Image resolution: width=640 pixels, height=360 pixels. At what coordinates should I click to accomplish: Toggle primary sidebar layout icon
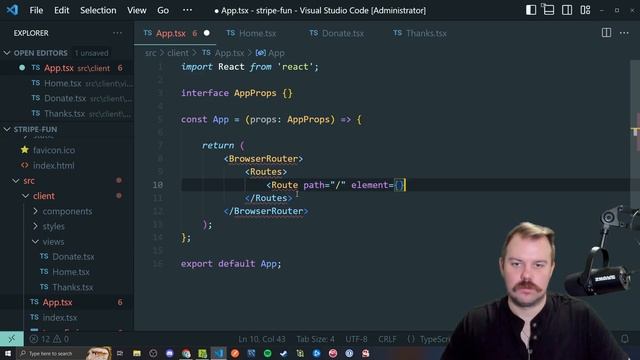[531, 10]
